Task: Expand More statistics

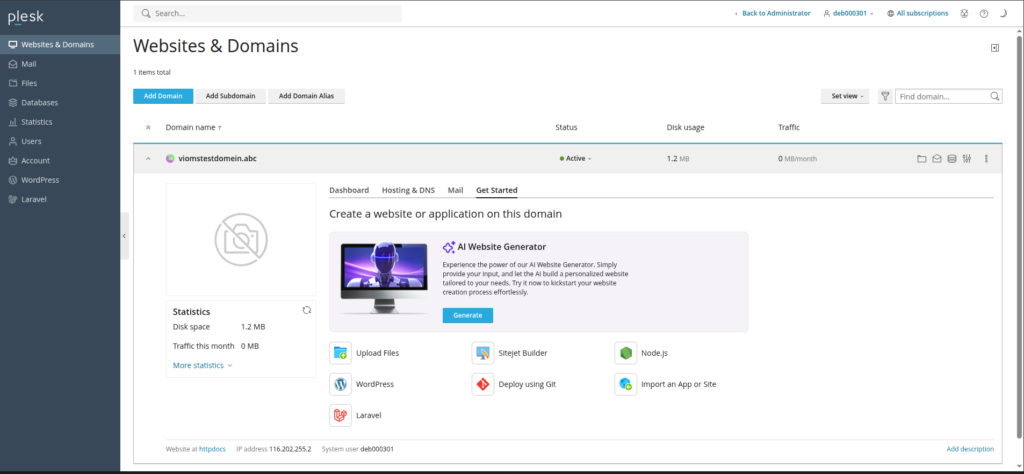Action: pyautogui.click(x=202, y=366)
